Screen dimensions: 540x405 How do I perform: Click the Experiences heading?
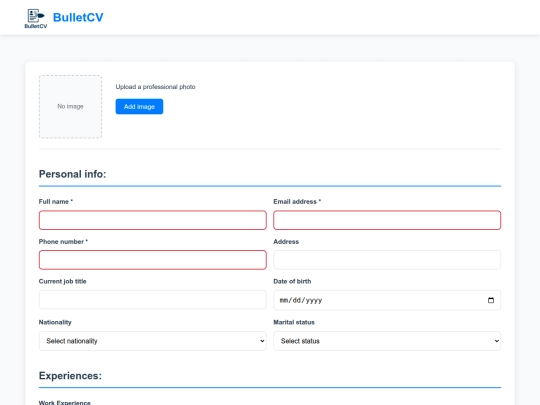coord(70,376)
